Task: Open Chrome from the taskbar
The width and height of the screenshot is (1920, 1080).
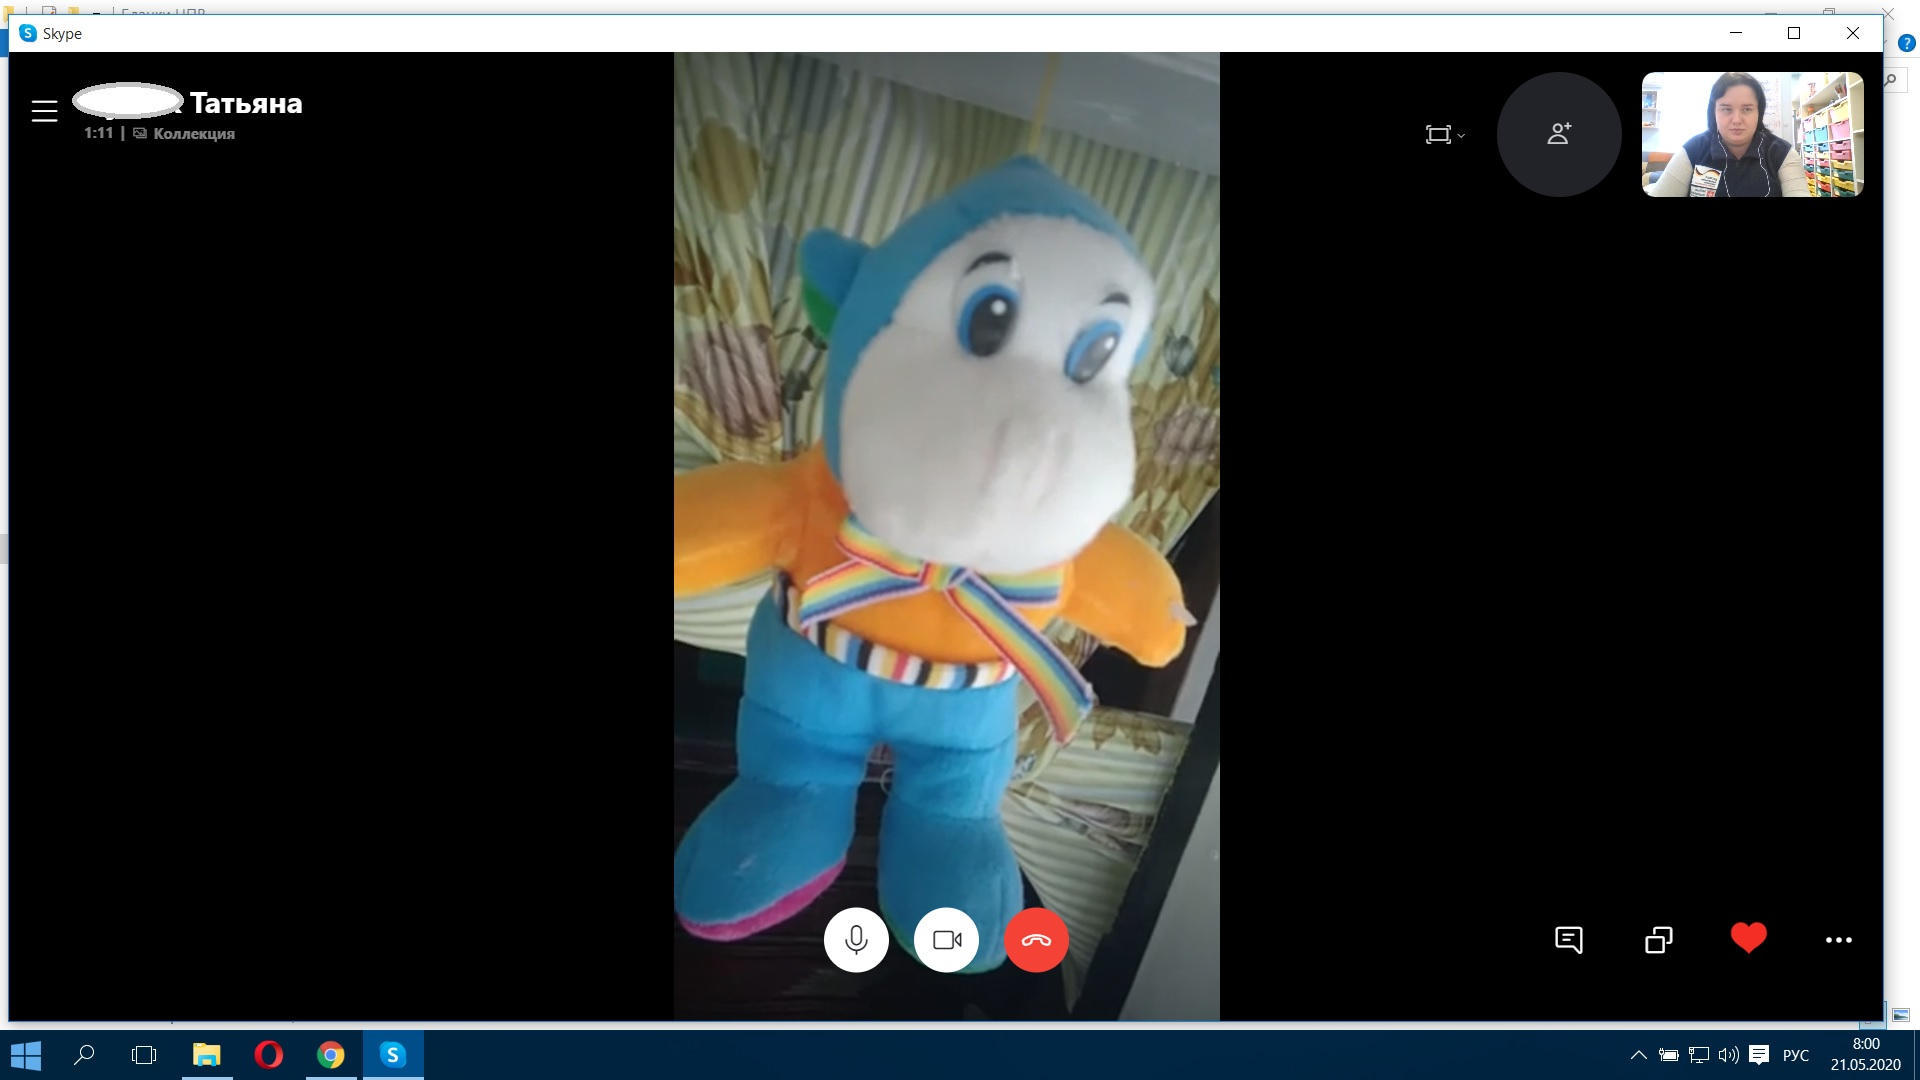Action: 331,1055
